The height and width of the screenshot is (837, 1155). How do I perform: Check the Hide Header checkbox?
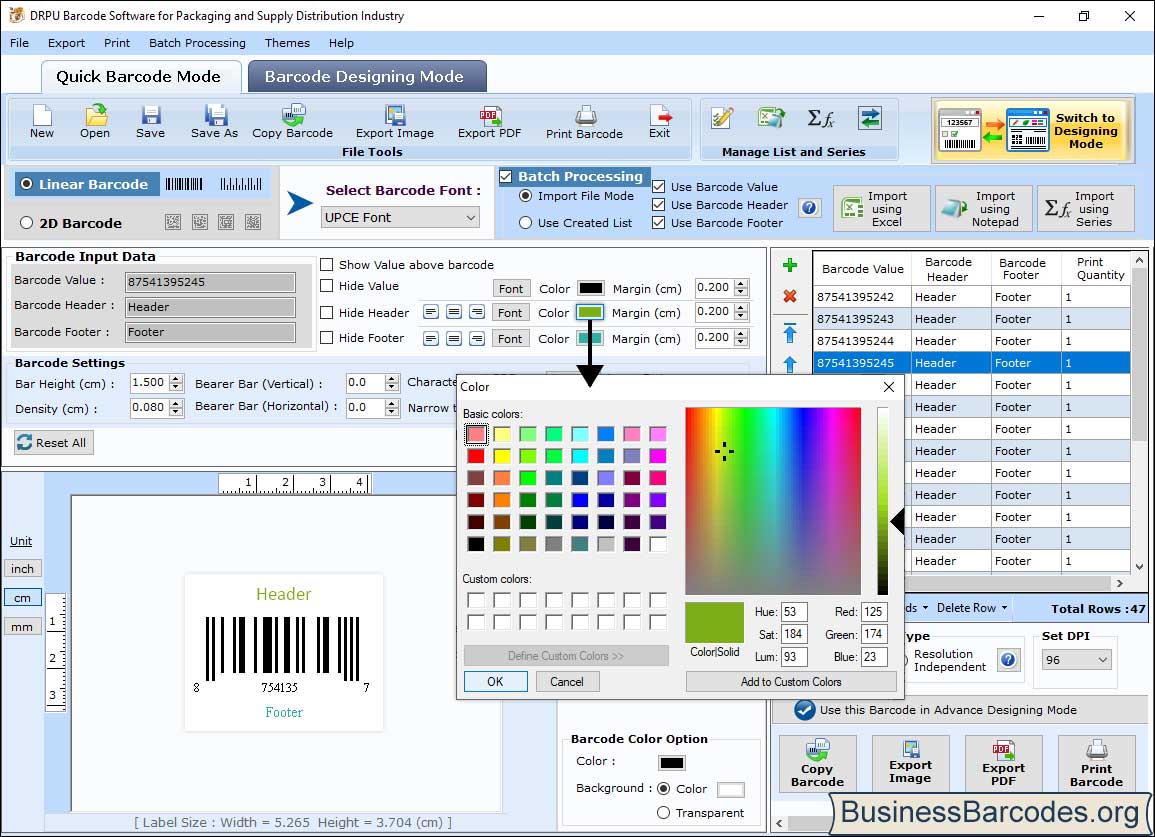327,312
